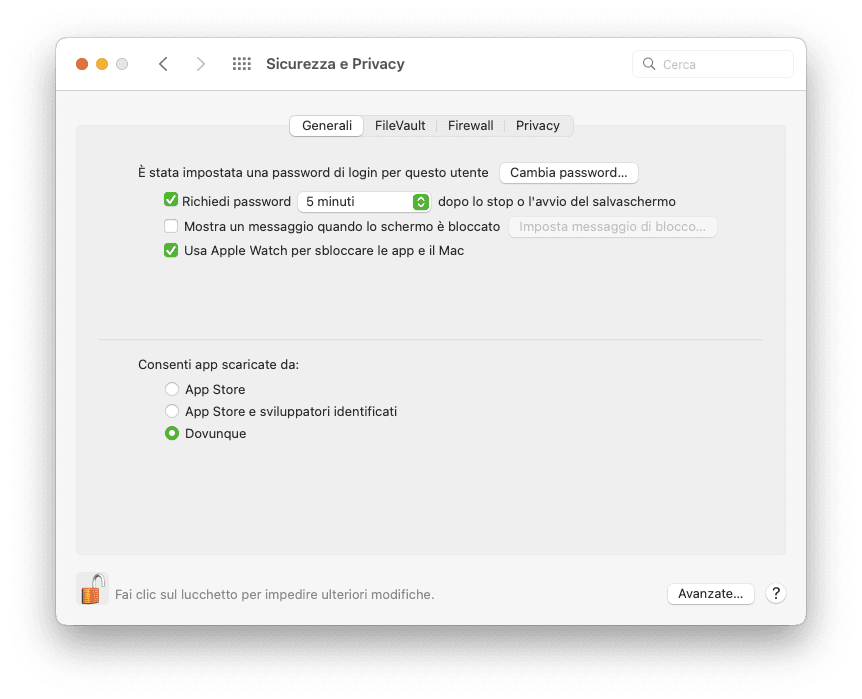Click the yellow minimize window button
The image size is (862, 699).
(x=102, y=64)
